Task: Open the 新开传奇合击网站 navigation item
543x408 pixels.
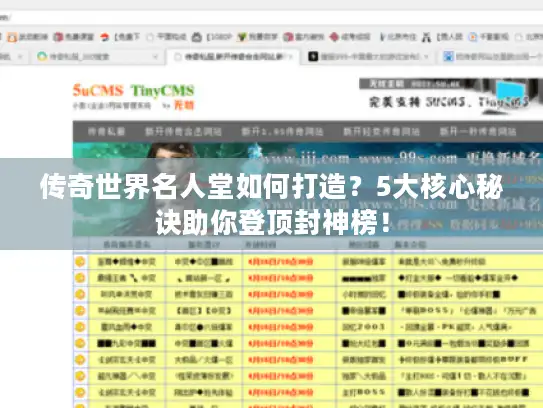Action: [183, 132]
